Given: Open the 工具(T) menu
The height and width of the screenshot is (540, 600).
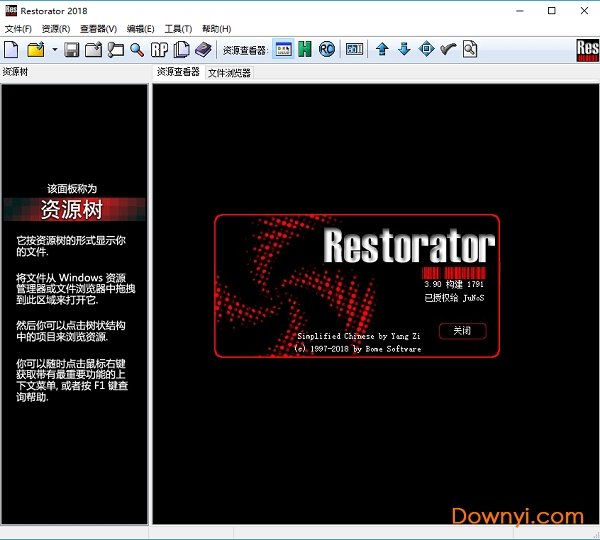Looking at the screenshot, I should [x=178, y=29].
